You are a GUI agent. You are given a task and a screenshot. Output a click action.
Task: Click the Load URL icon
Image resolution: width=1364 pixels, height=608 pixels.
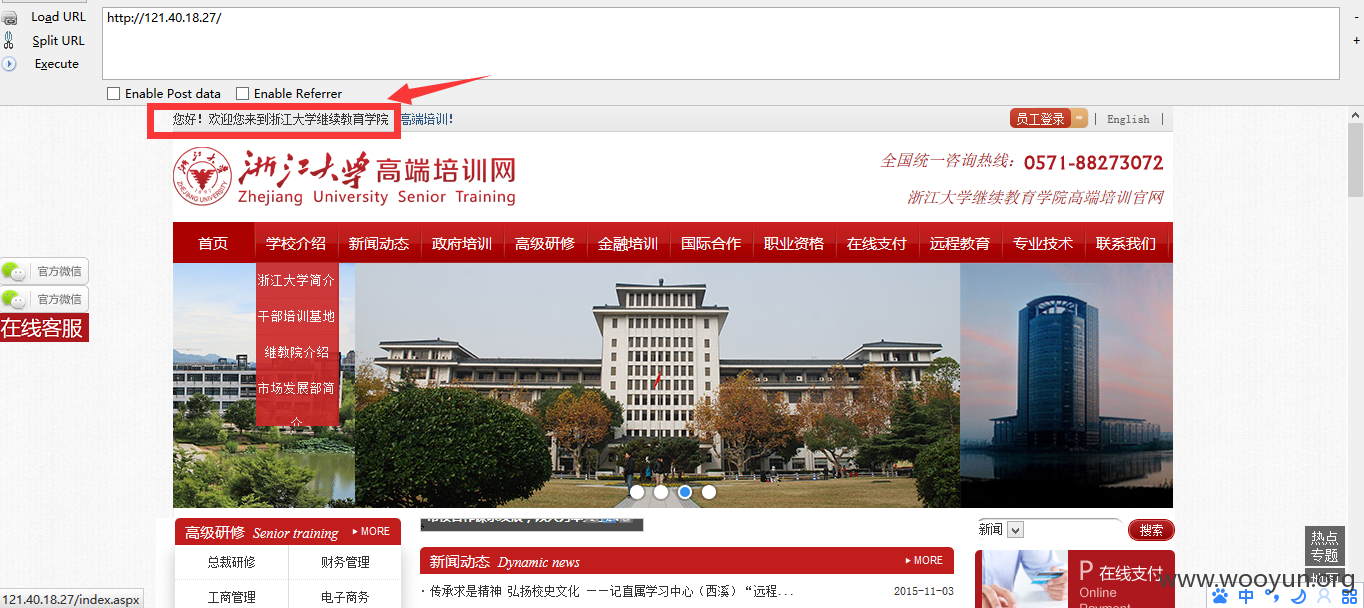pos(9,18)
